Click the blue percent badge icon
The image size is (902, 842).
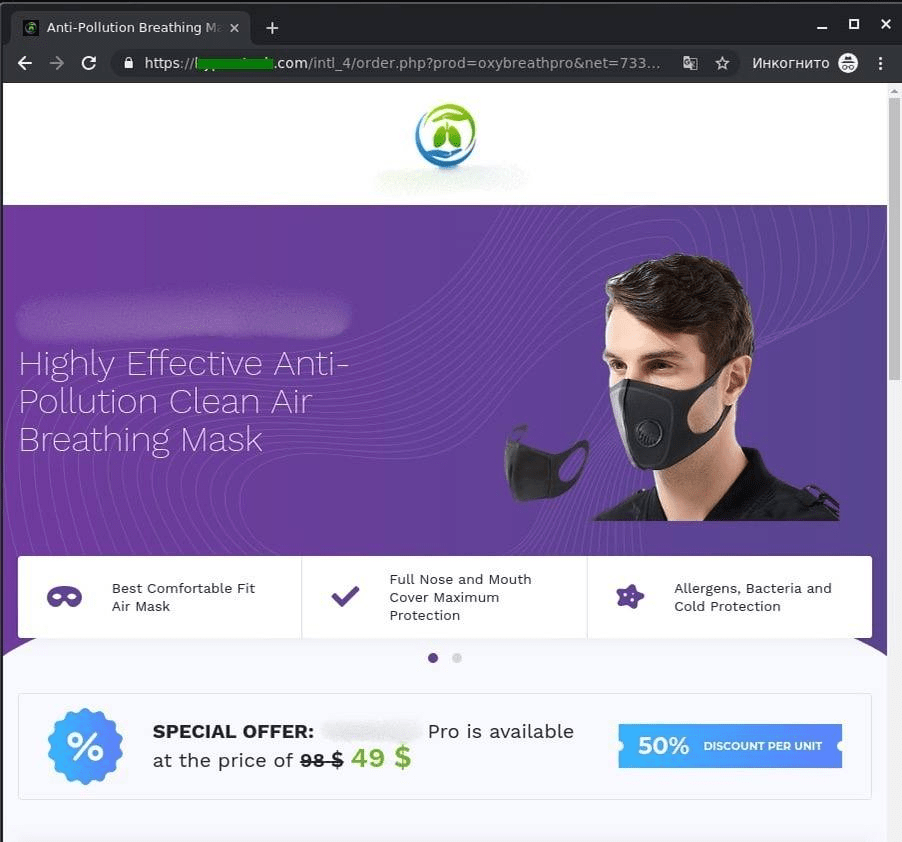85,747
